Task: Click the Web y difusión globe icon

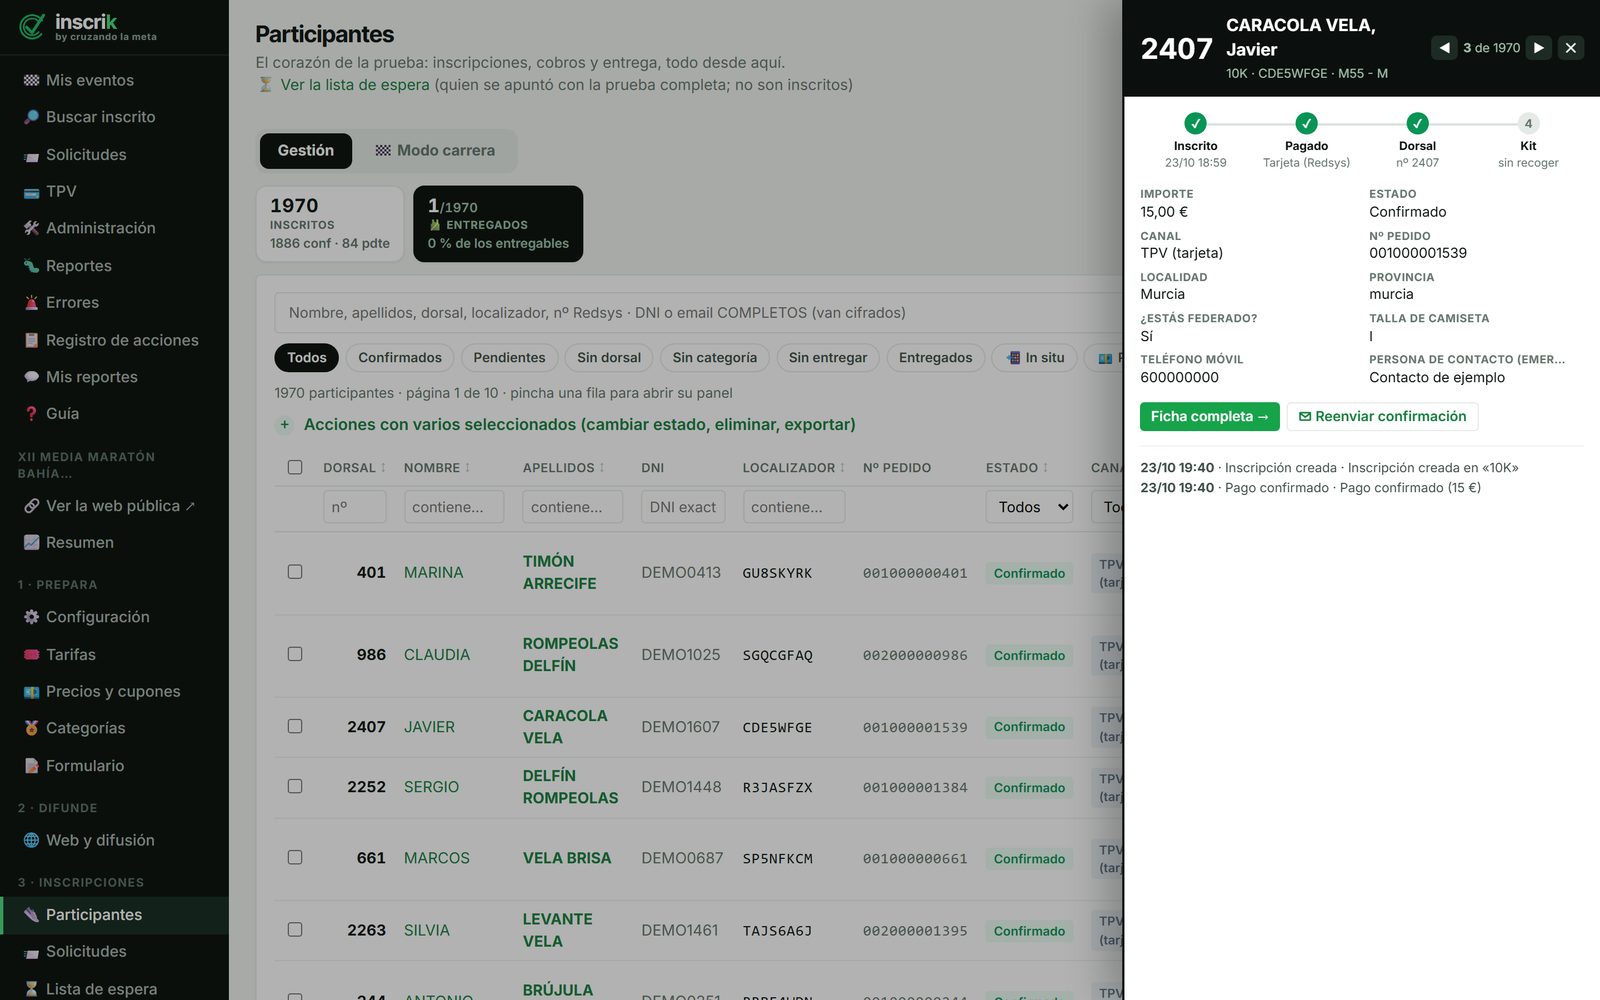Action: pos(31,840)
